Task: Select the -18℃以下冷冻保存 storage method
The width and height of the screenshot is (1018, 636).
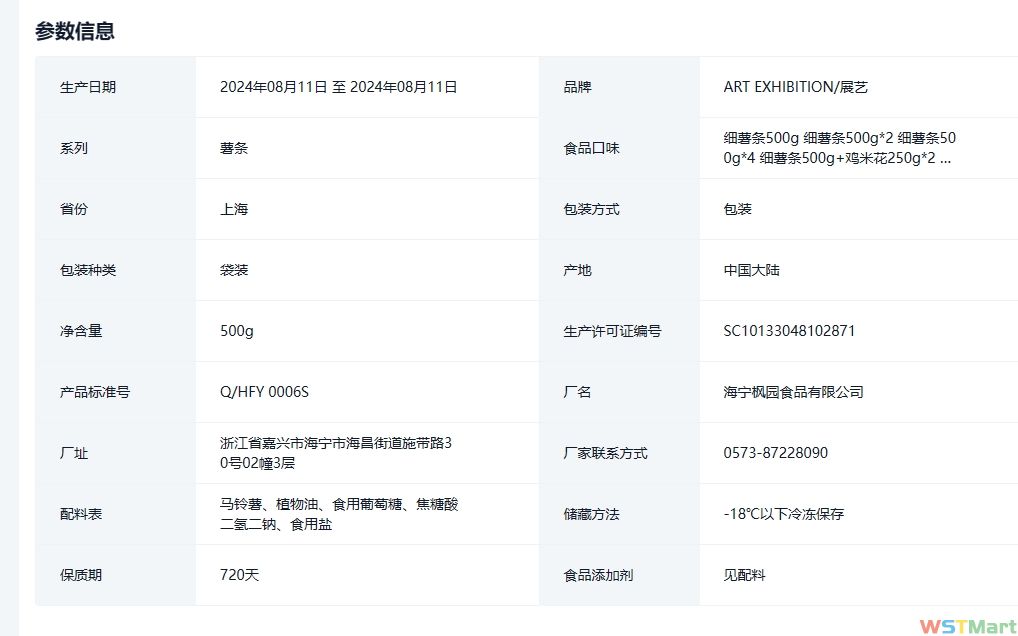Action: tap(783, 514)
